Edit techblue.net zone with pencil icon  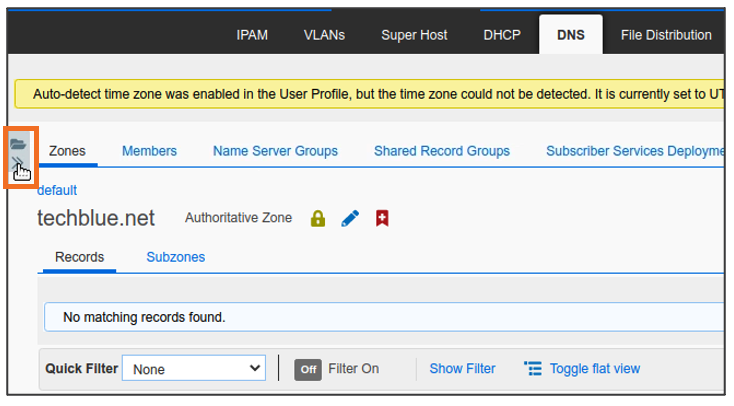tap(350, 218)
